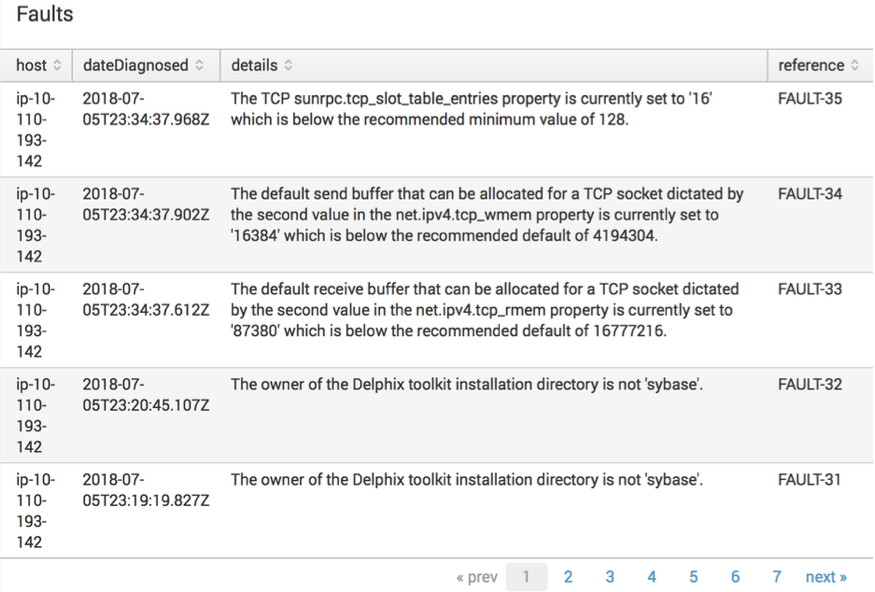Sort table by host column header
875x592 pixels.
31,66
